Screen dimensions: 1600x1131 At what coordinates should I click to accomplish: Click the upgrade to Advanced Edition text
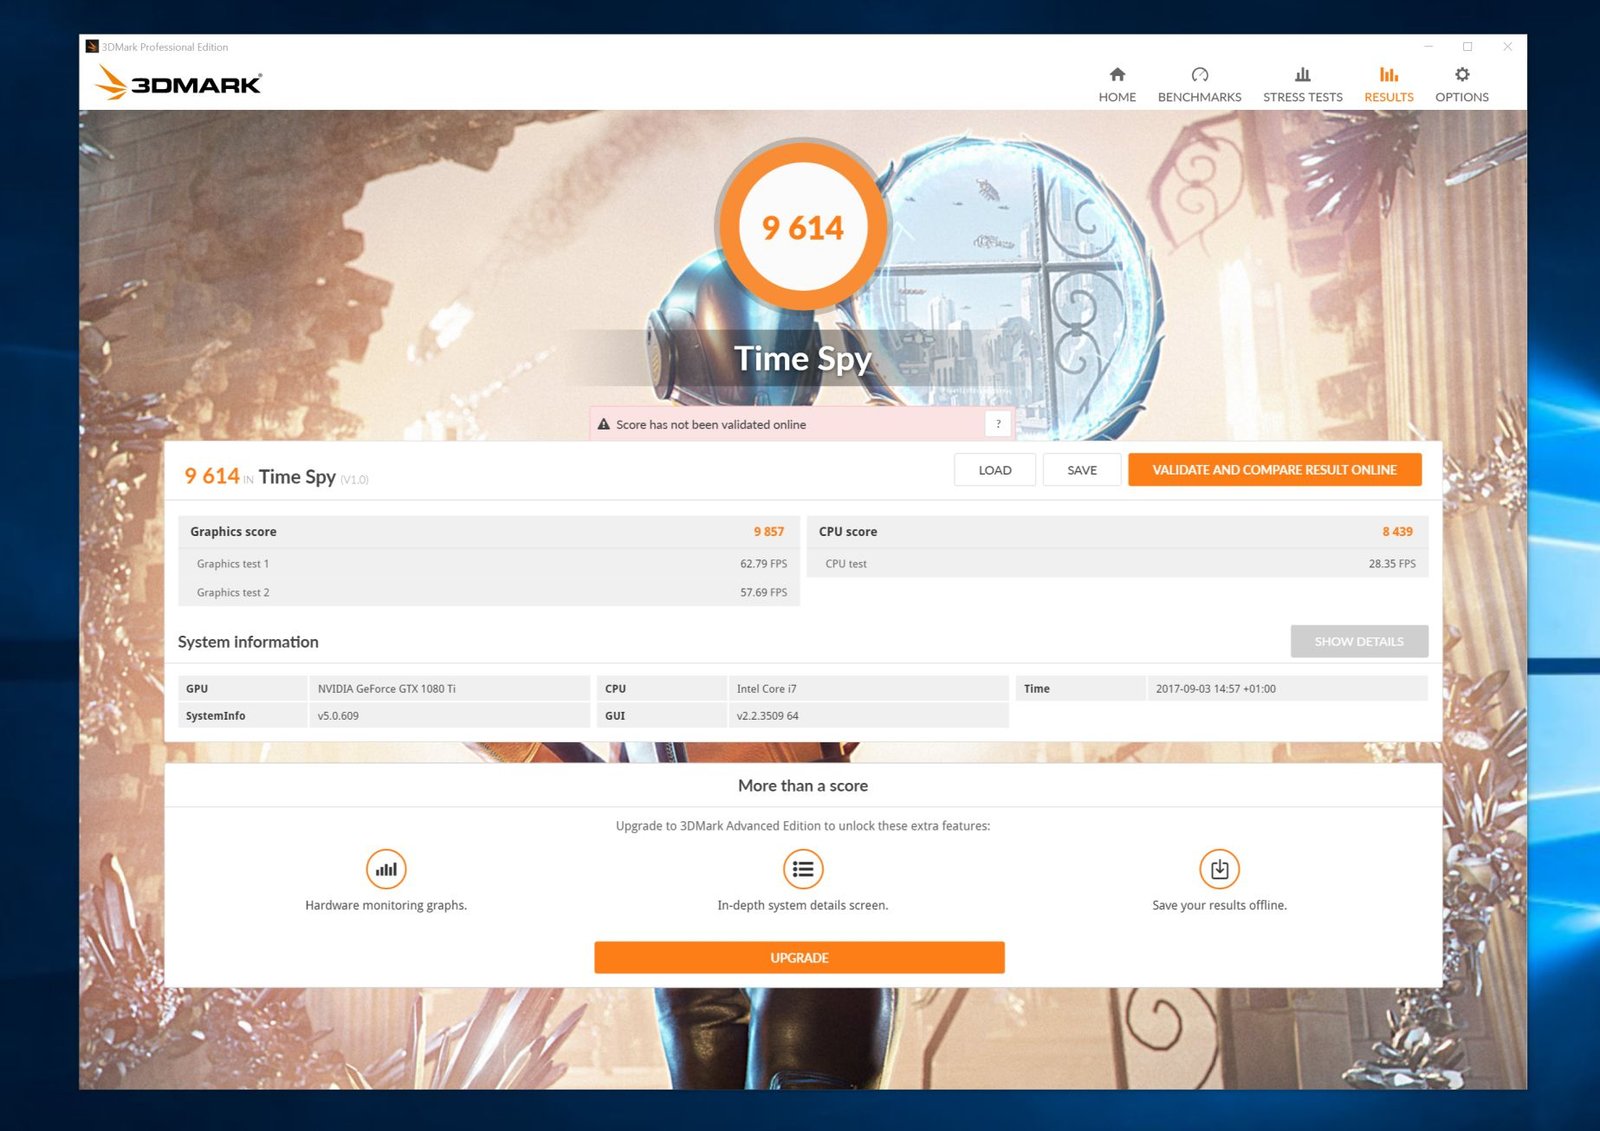(803, 826)
